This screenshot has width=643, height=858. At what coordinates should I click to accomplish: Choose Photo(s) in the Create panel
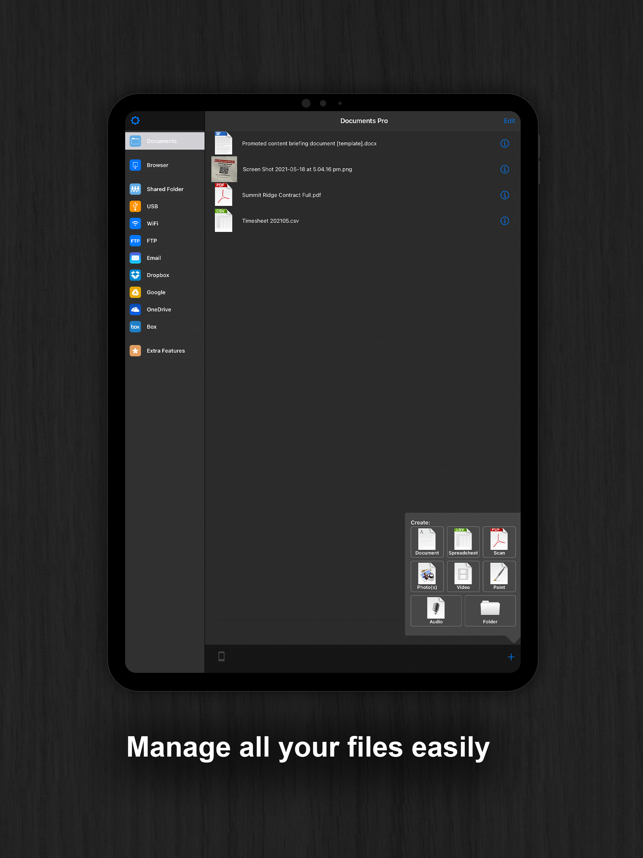(427, 576)
